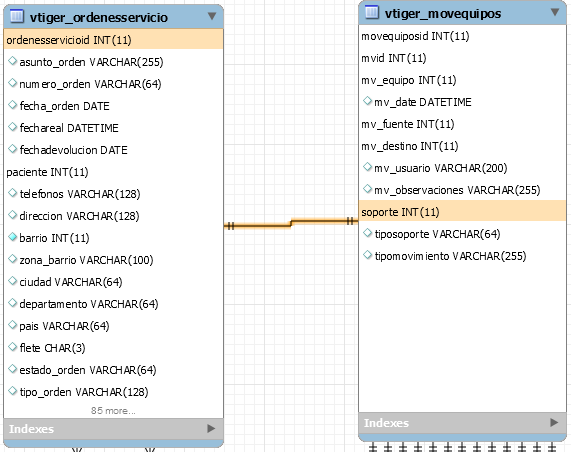The height and width of the screenshot is (452, 571).
Task: Select the tipomovimiento VARCHAR(255) column
Action: [462, 256]
